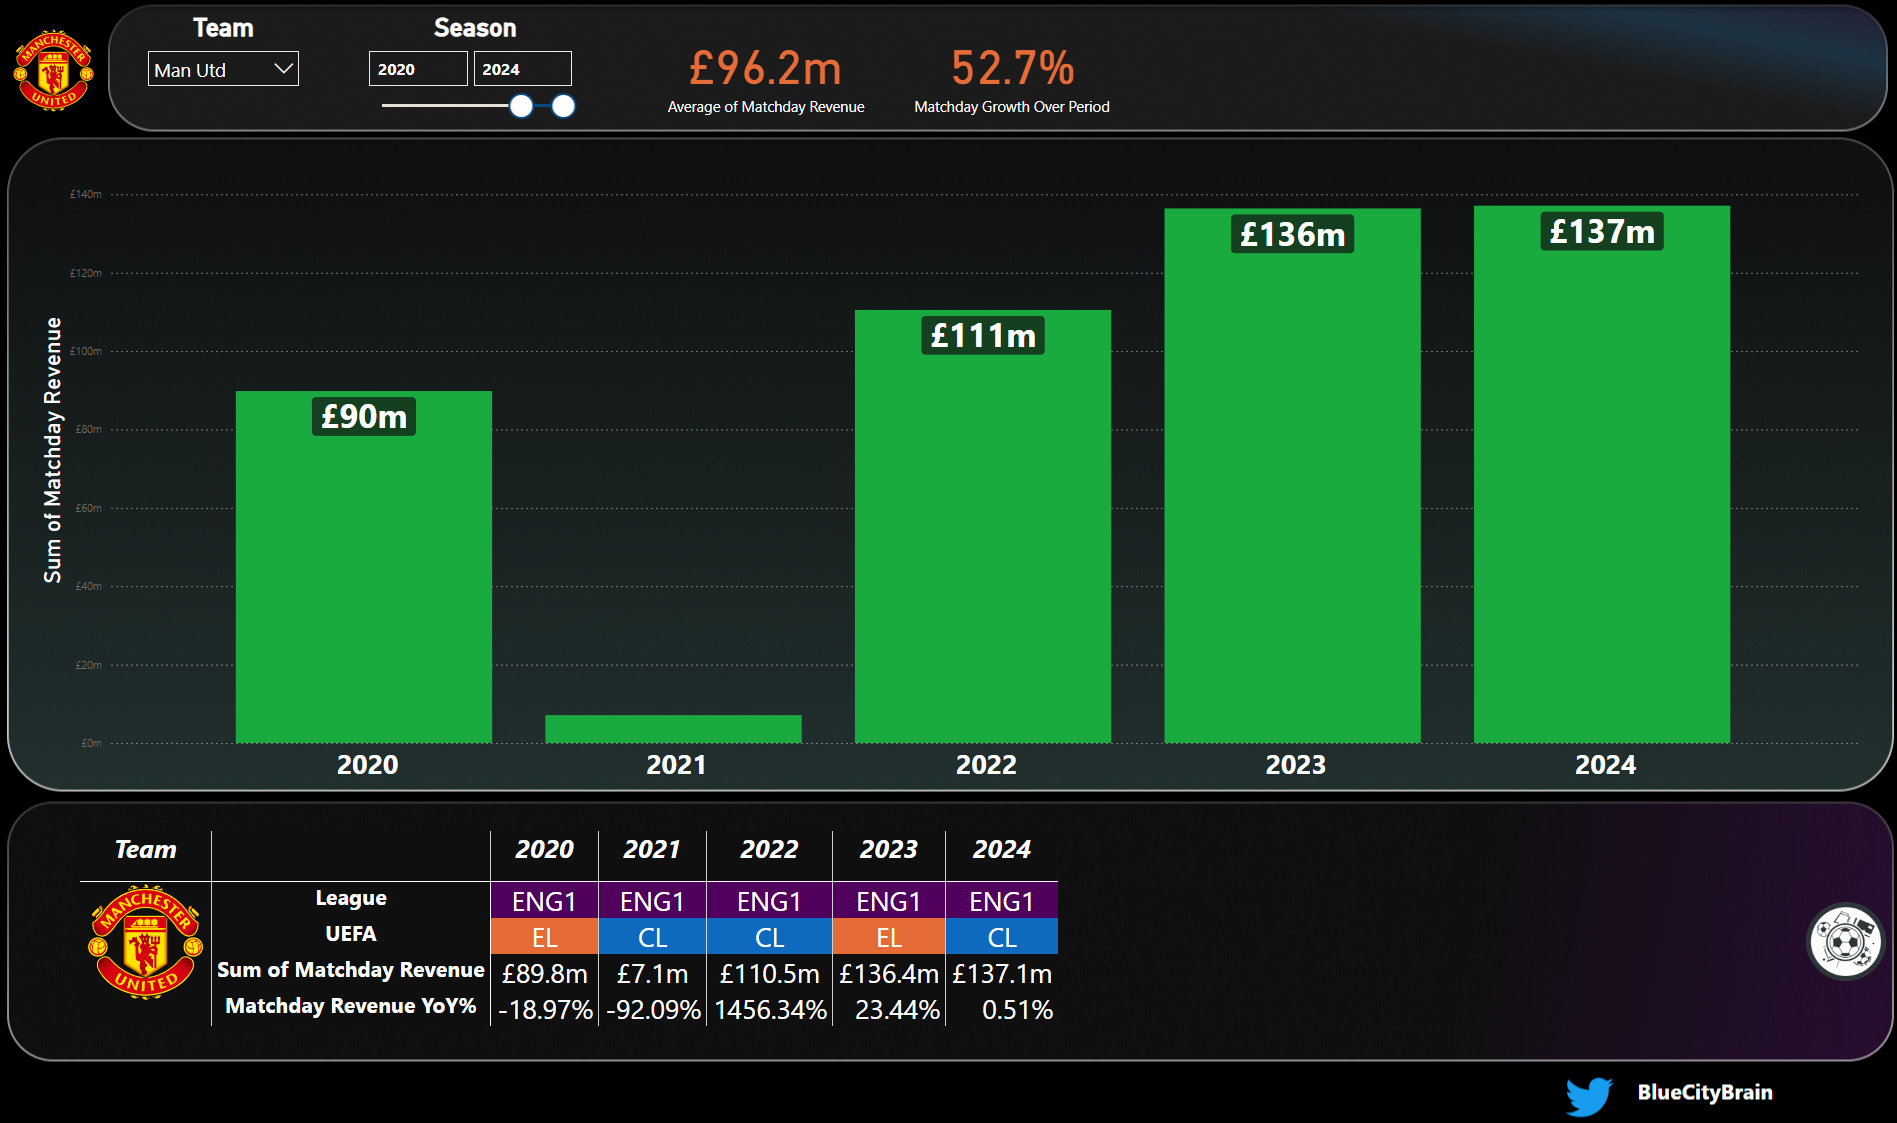Select the 2024 revenue bar

[x=1602, y=474]
